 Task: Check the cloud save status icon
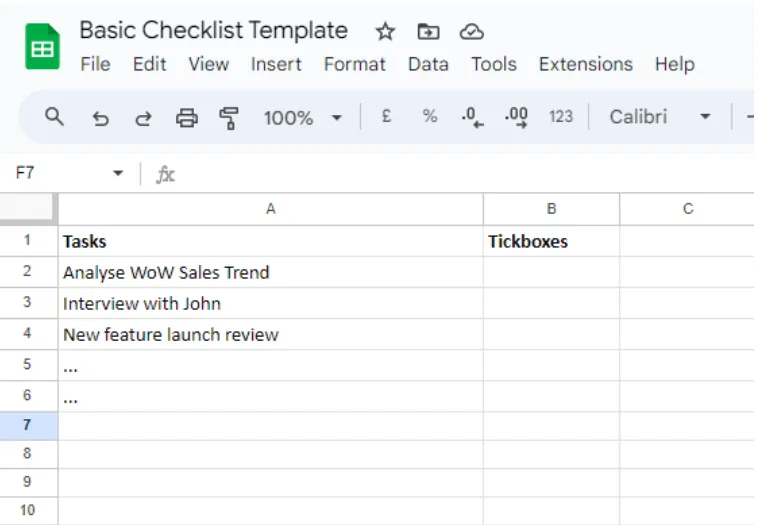pos(472,32)
